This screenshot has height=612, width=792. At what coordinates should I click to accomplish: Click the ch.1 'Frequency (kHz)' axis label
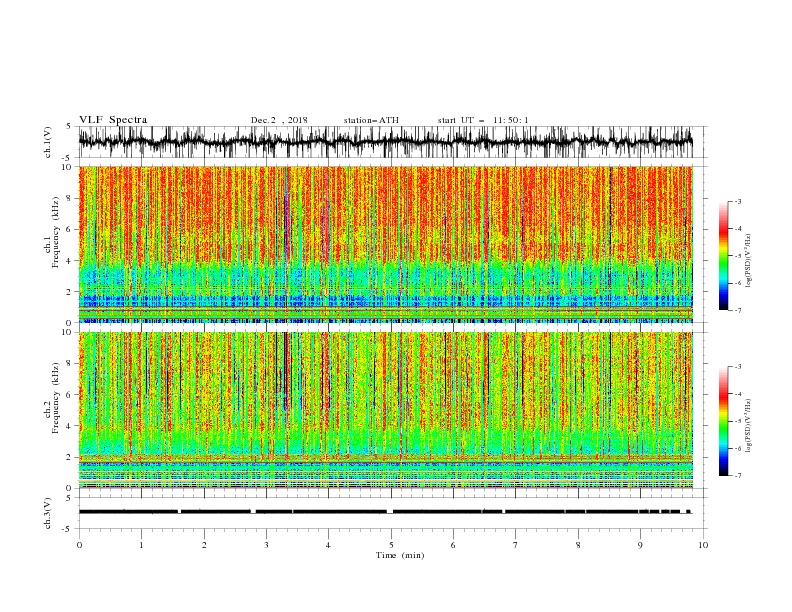(55, 232)
